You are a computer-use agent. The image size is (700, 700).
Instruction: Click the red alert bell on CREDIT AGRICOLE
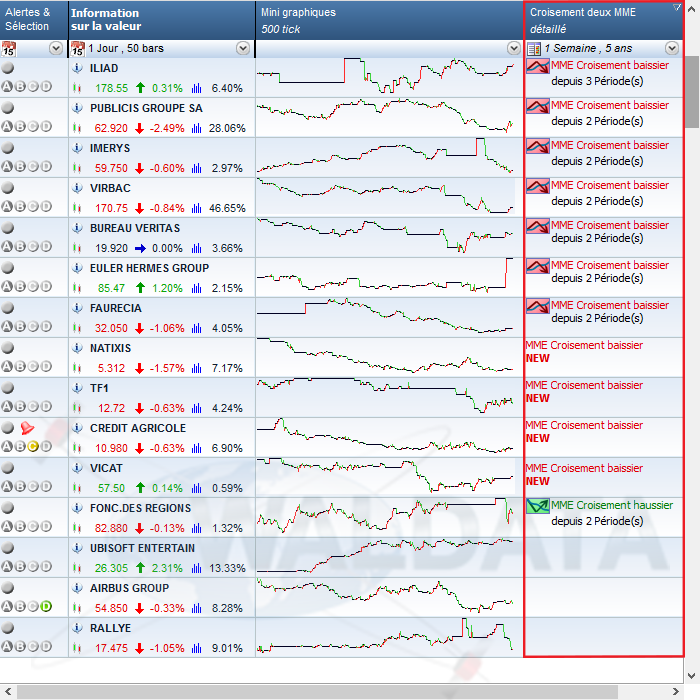click(27, 428)
